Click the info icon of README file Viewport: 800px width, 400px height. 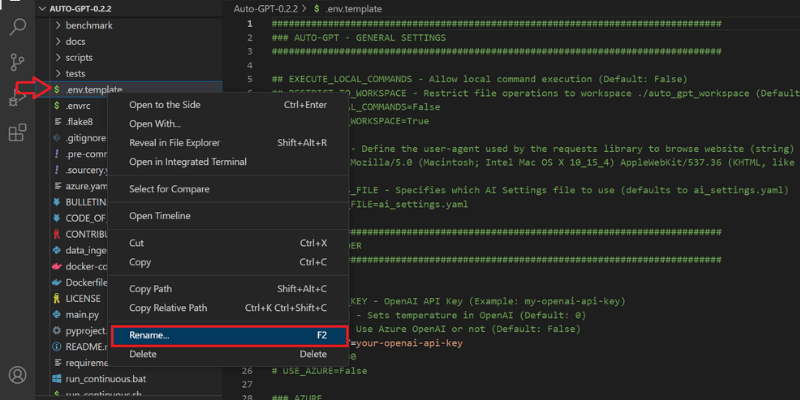57,347
